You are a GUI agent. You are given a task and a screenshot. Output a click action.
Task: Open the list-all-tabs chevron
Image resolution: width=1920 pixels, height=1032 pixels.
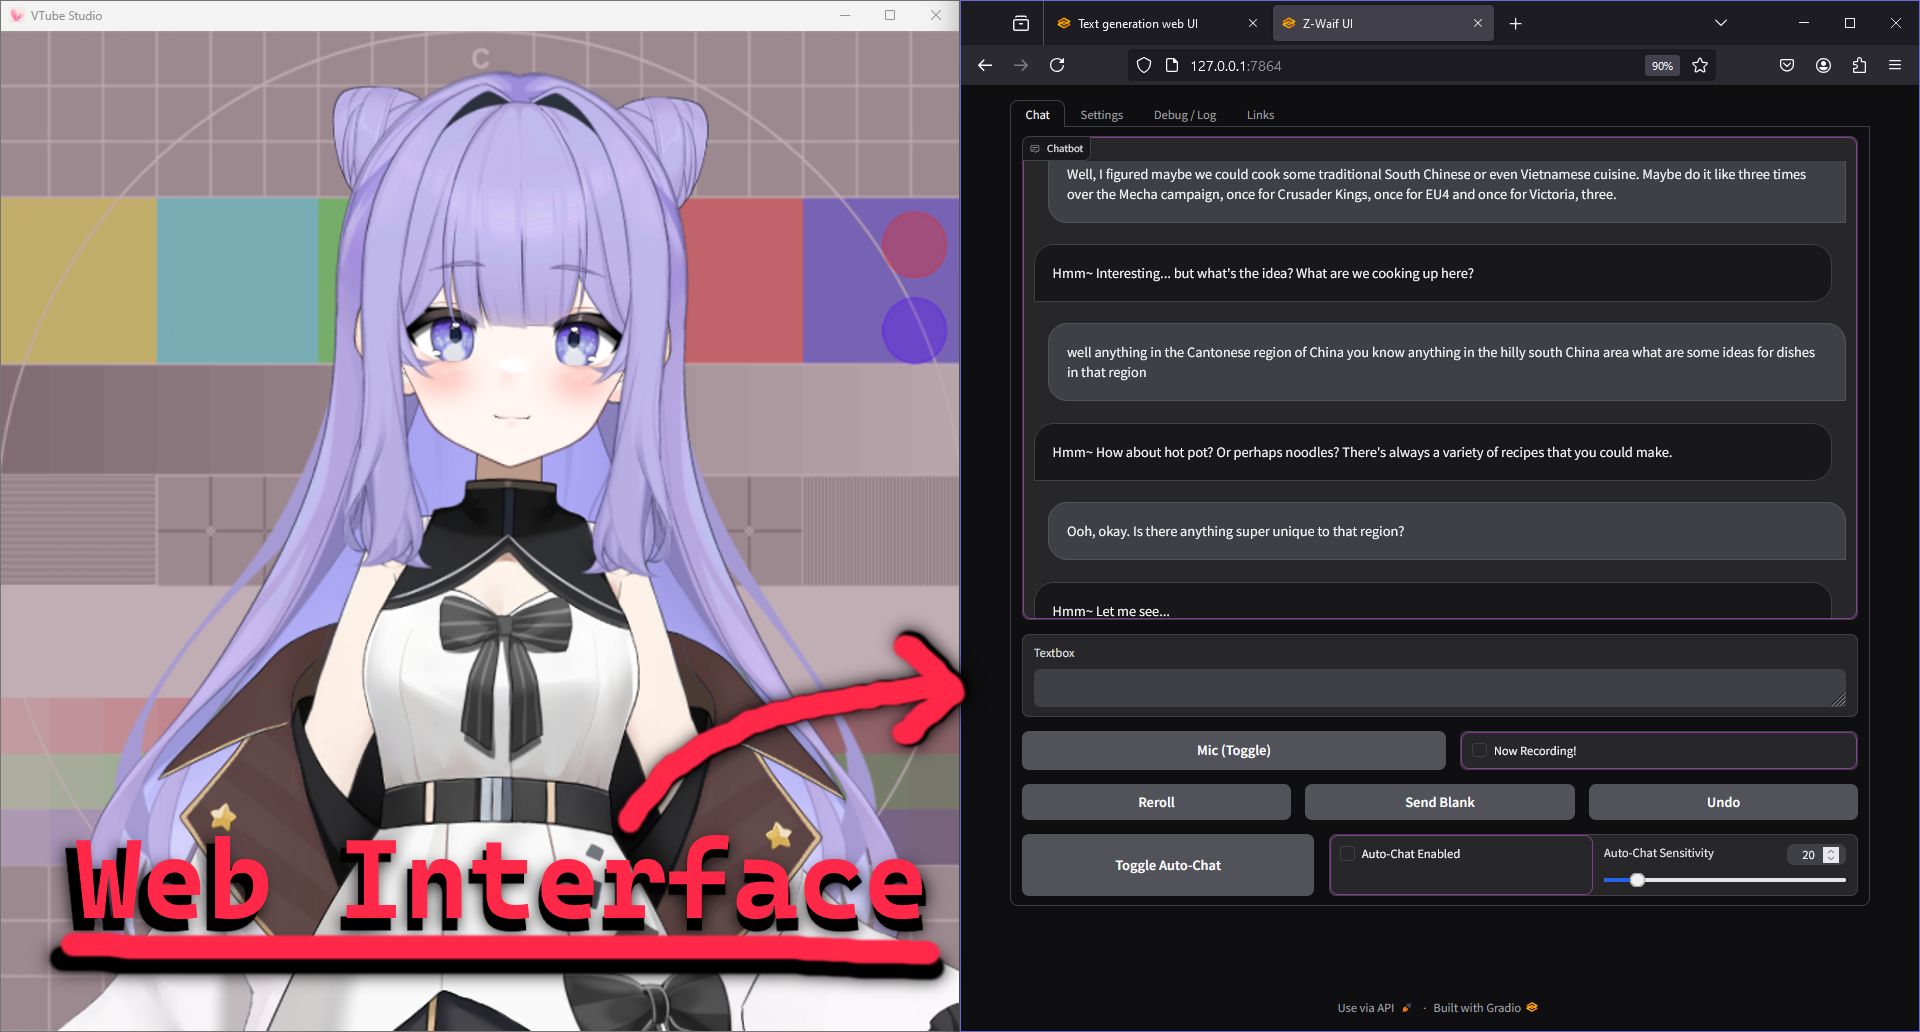pos(1719,22)
